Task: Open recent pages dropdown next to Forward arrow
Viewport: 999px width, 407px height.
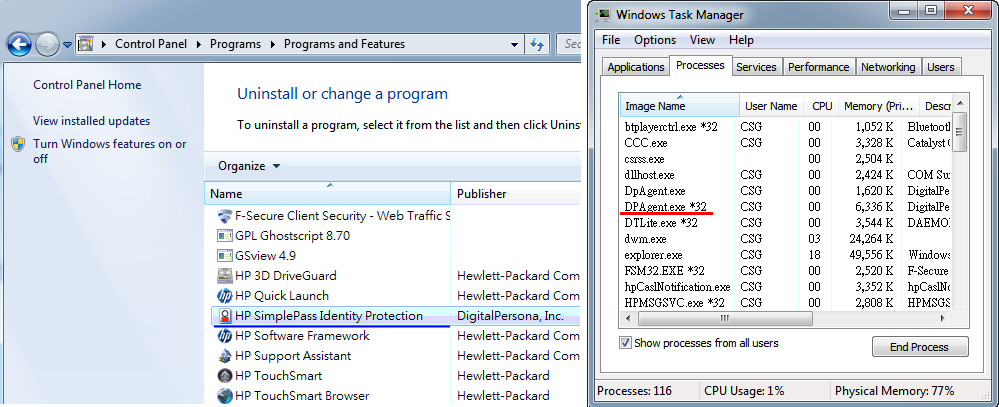Action: (67, 45)
